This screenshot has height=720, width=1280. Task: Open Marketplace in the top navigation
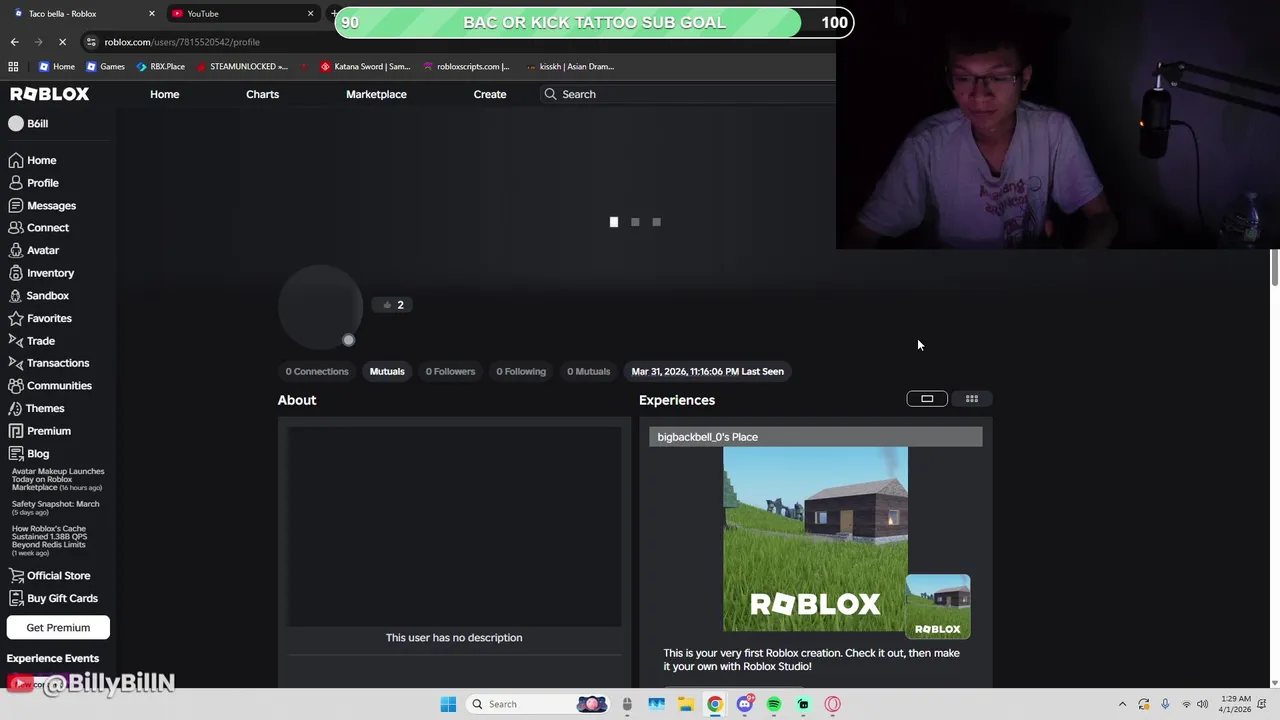point(376,94)
